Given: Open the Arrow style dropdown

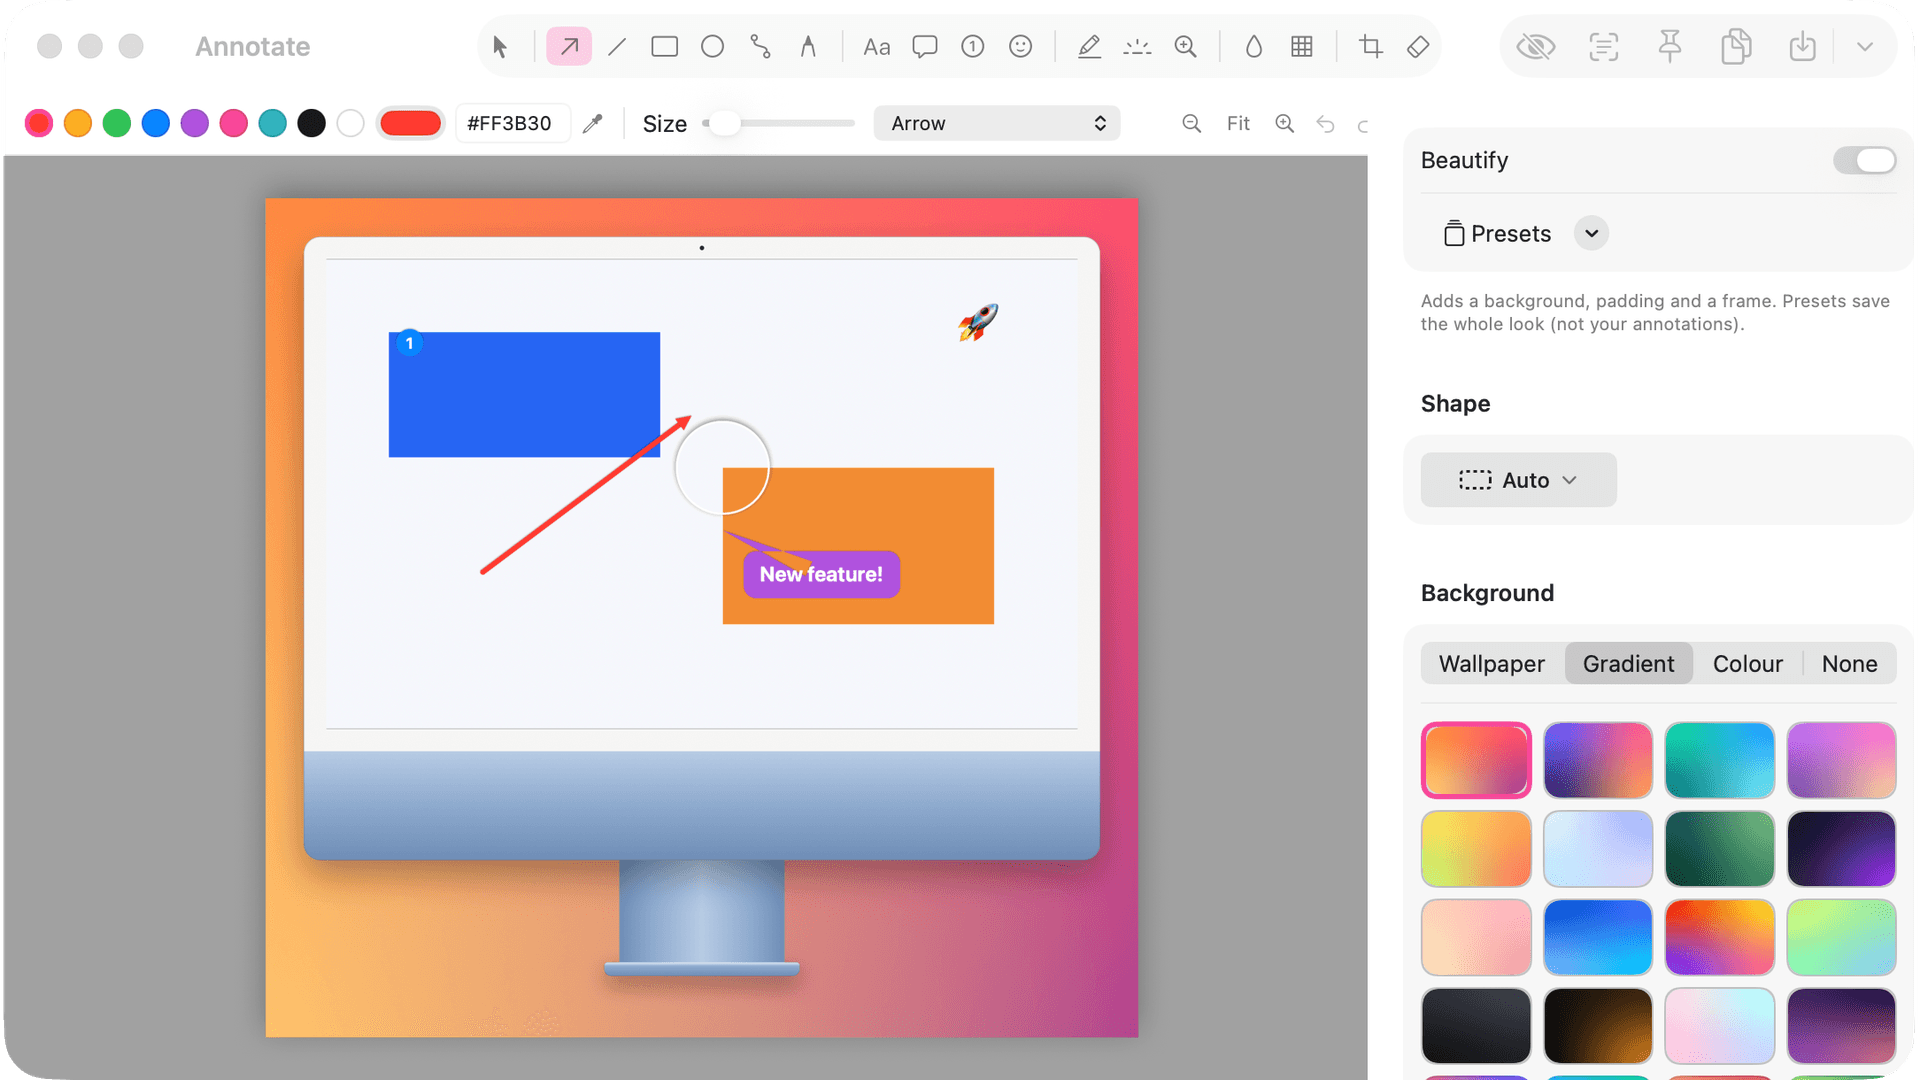Looking at the screenshot, I should click(x=997, y=123).
